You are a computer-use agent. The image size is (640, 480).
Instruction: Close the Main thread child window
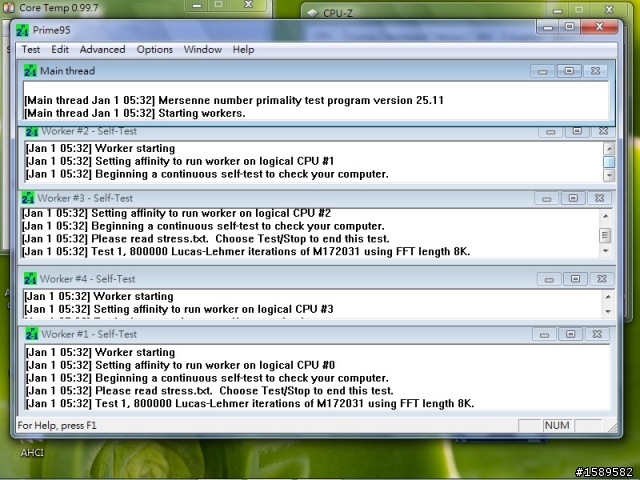(596, 71)
